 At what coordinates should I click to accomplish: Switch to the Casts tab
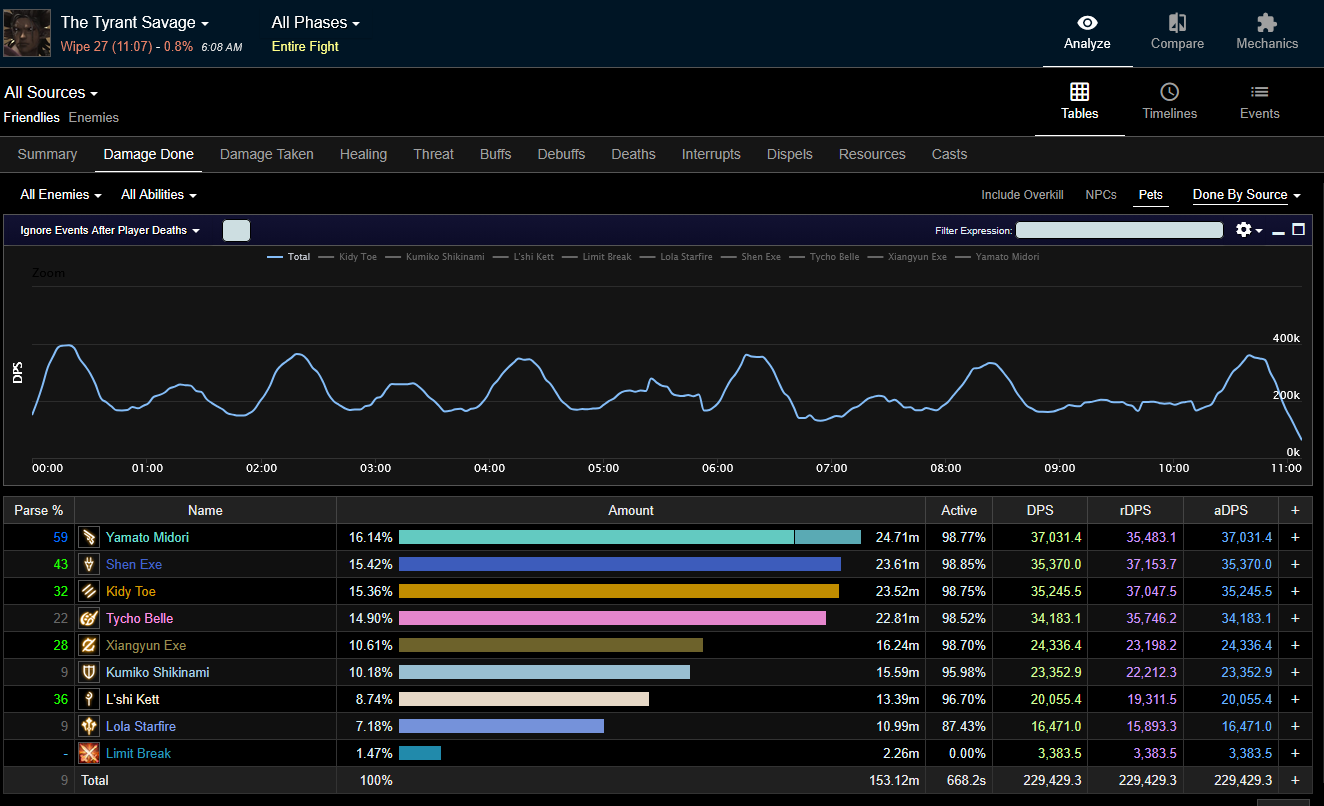[x=949, y=154]
